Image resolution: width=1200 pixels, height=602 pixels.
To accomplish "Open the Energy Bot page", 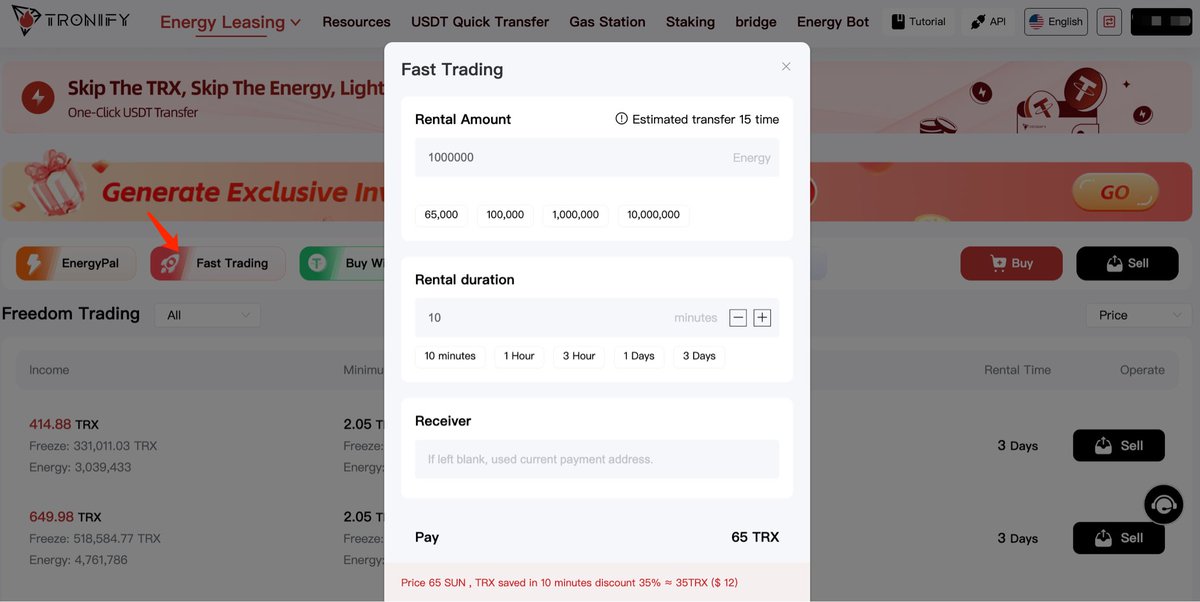I will (833, 21).
